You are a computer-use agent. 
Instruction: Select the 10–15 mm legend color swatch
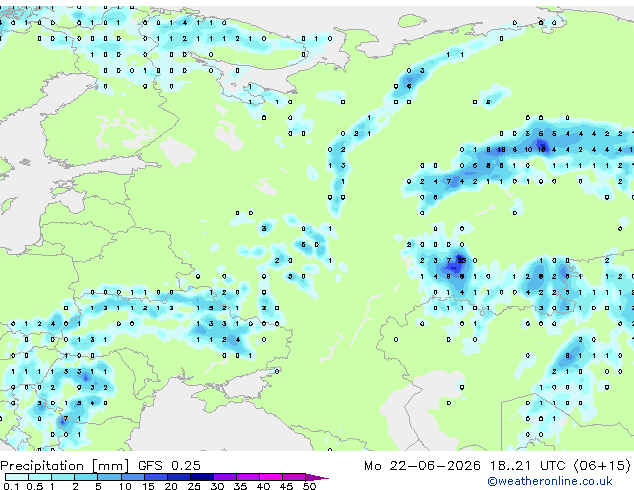[133, 477]
